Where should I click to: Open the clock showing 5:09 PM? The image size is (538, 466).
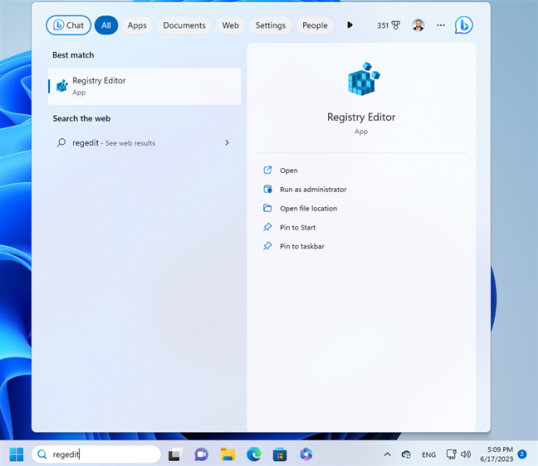coord(496,454)
